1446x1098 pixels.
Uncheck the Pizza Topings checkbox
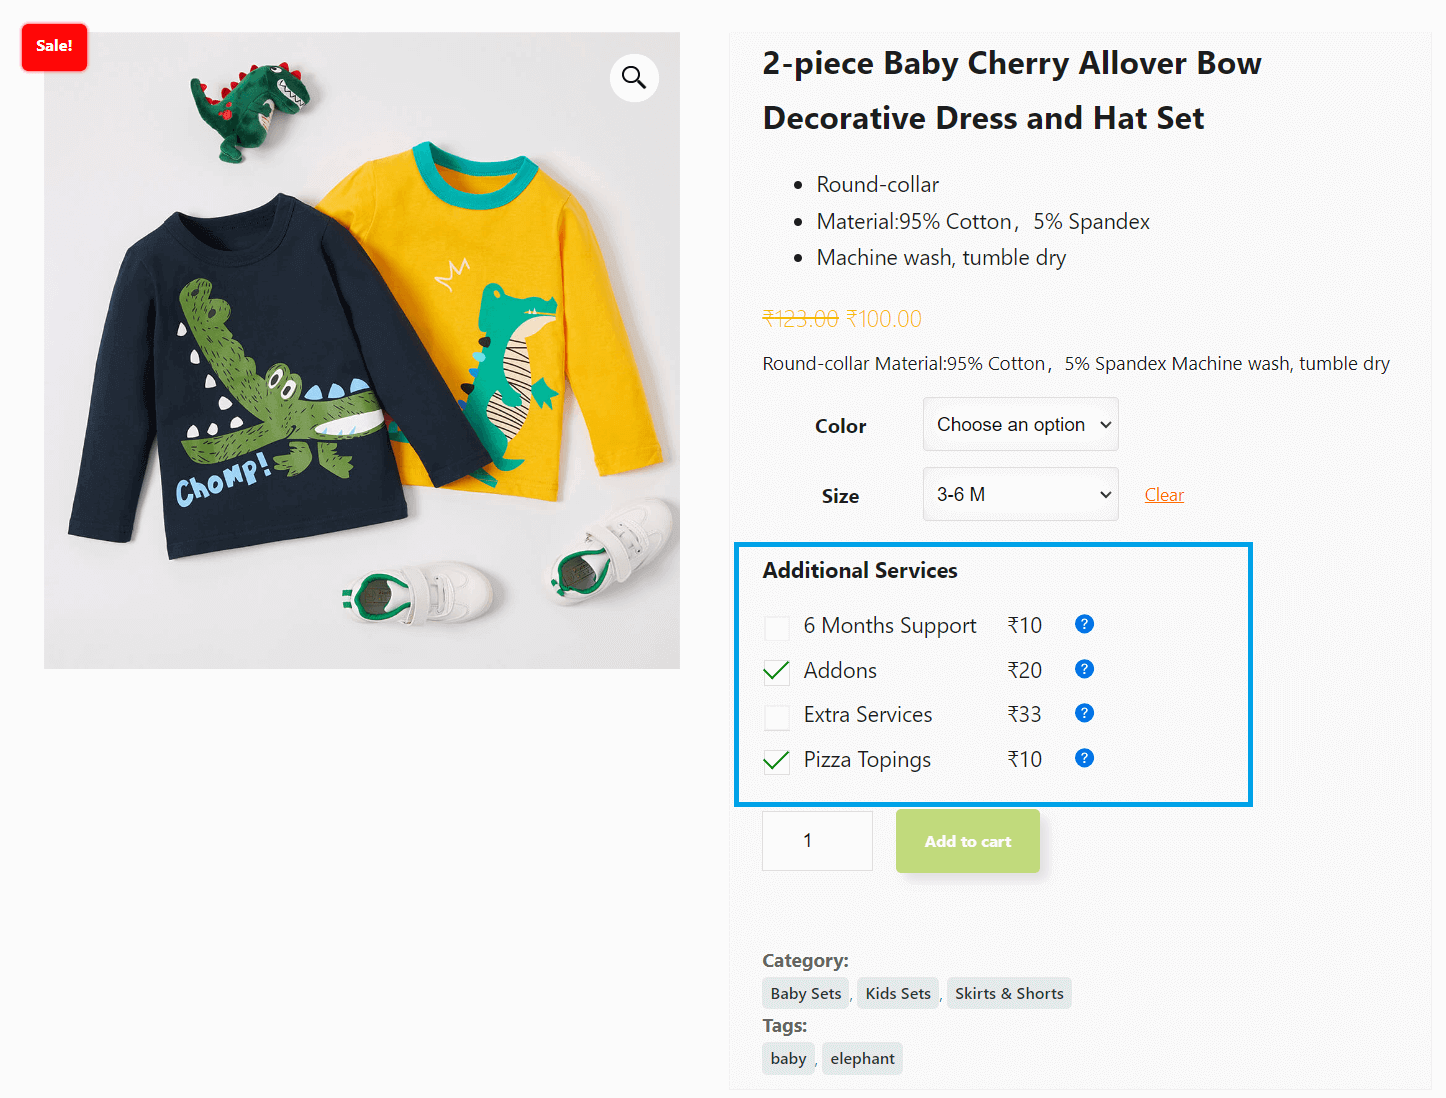777,762
